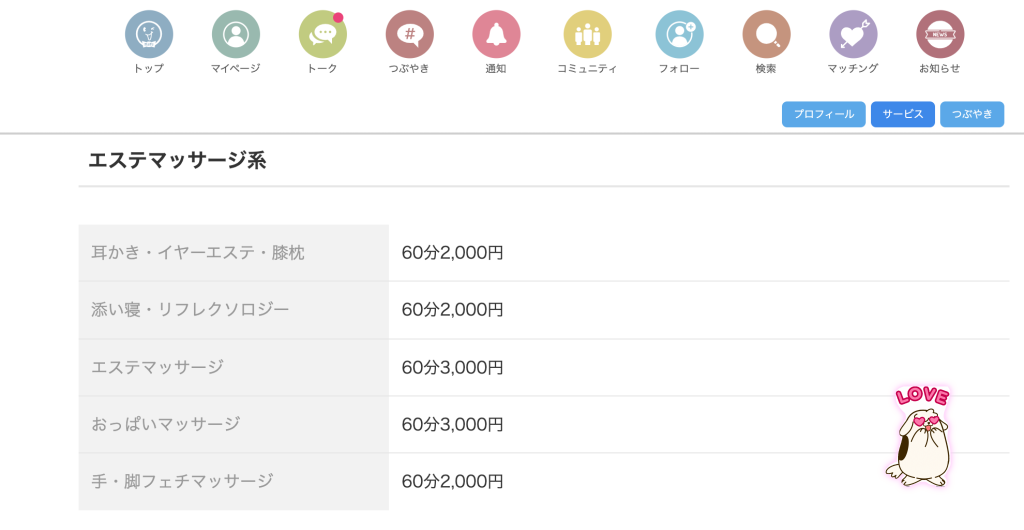
Task: Open the お知らせ news icon
Action: pos(940,35)
